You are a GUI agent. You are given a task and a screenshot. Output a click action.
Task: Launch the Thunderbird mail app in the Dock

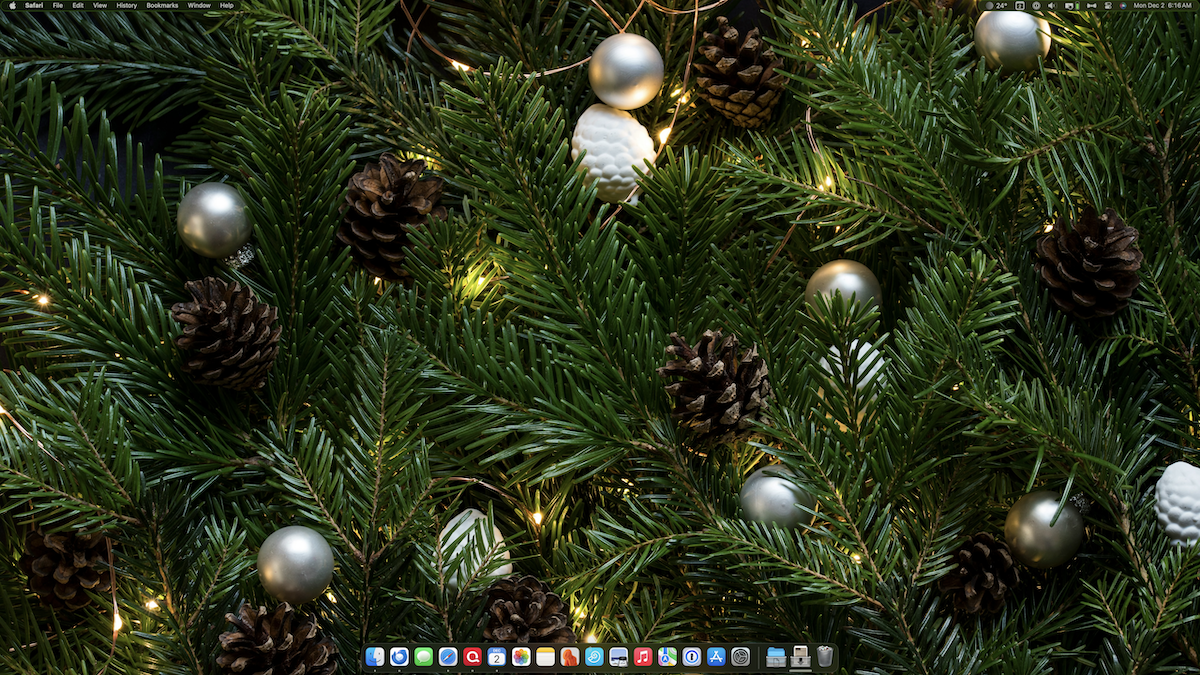pyautogui.click(x=399, y=657)
